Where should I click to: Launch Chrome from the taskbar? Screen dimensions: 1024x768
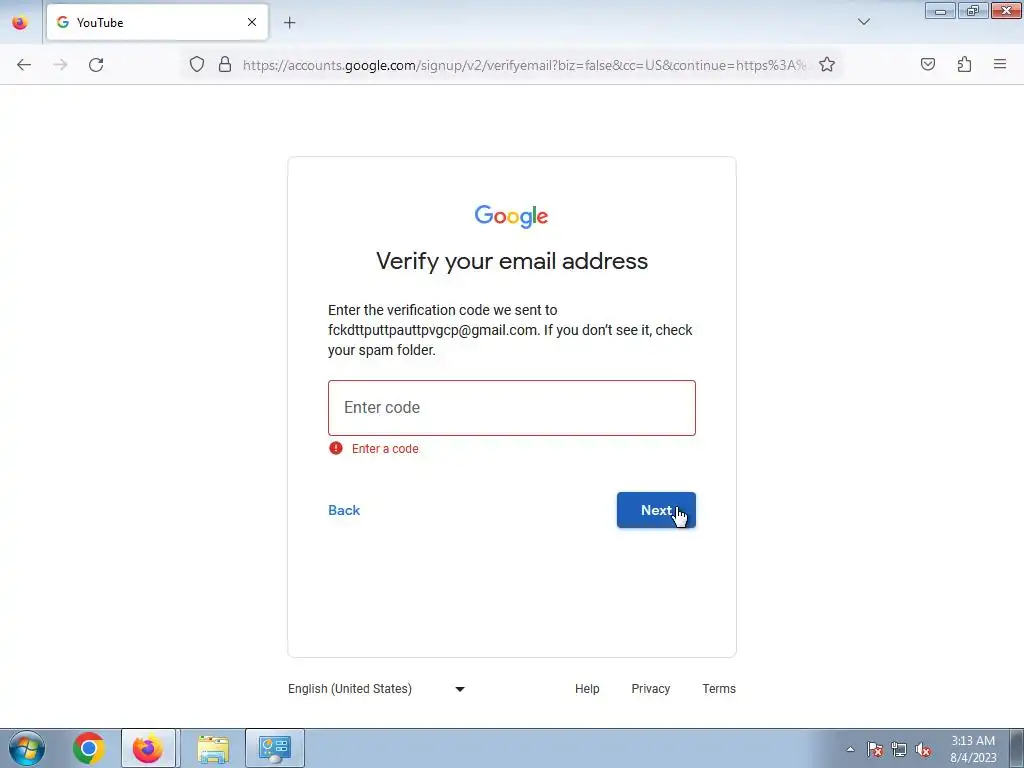click(x=89, y=748)
